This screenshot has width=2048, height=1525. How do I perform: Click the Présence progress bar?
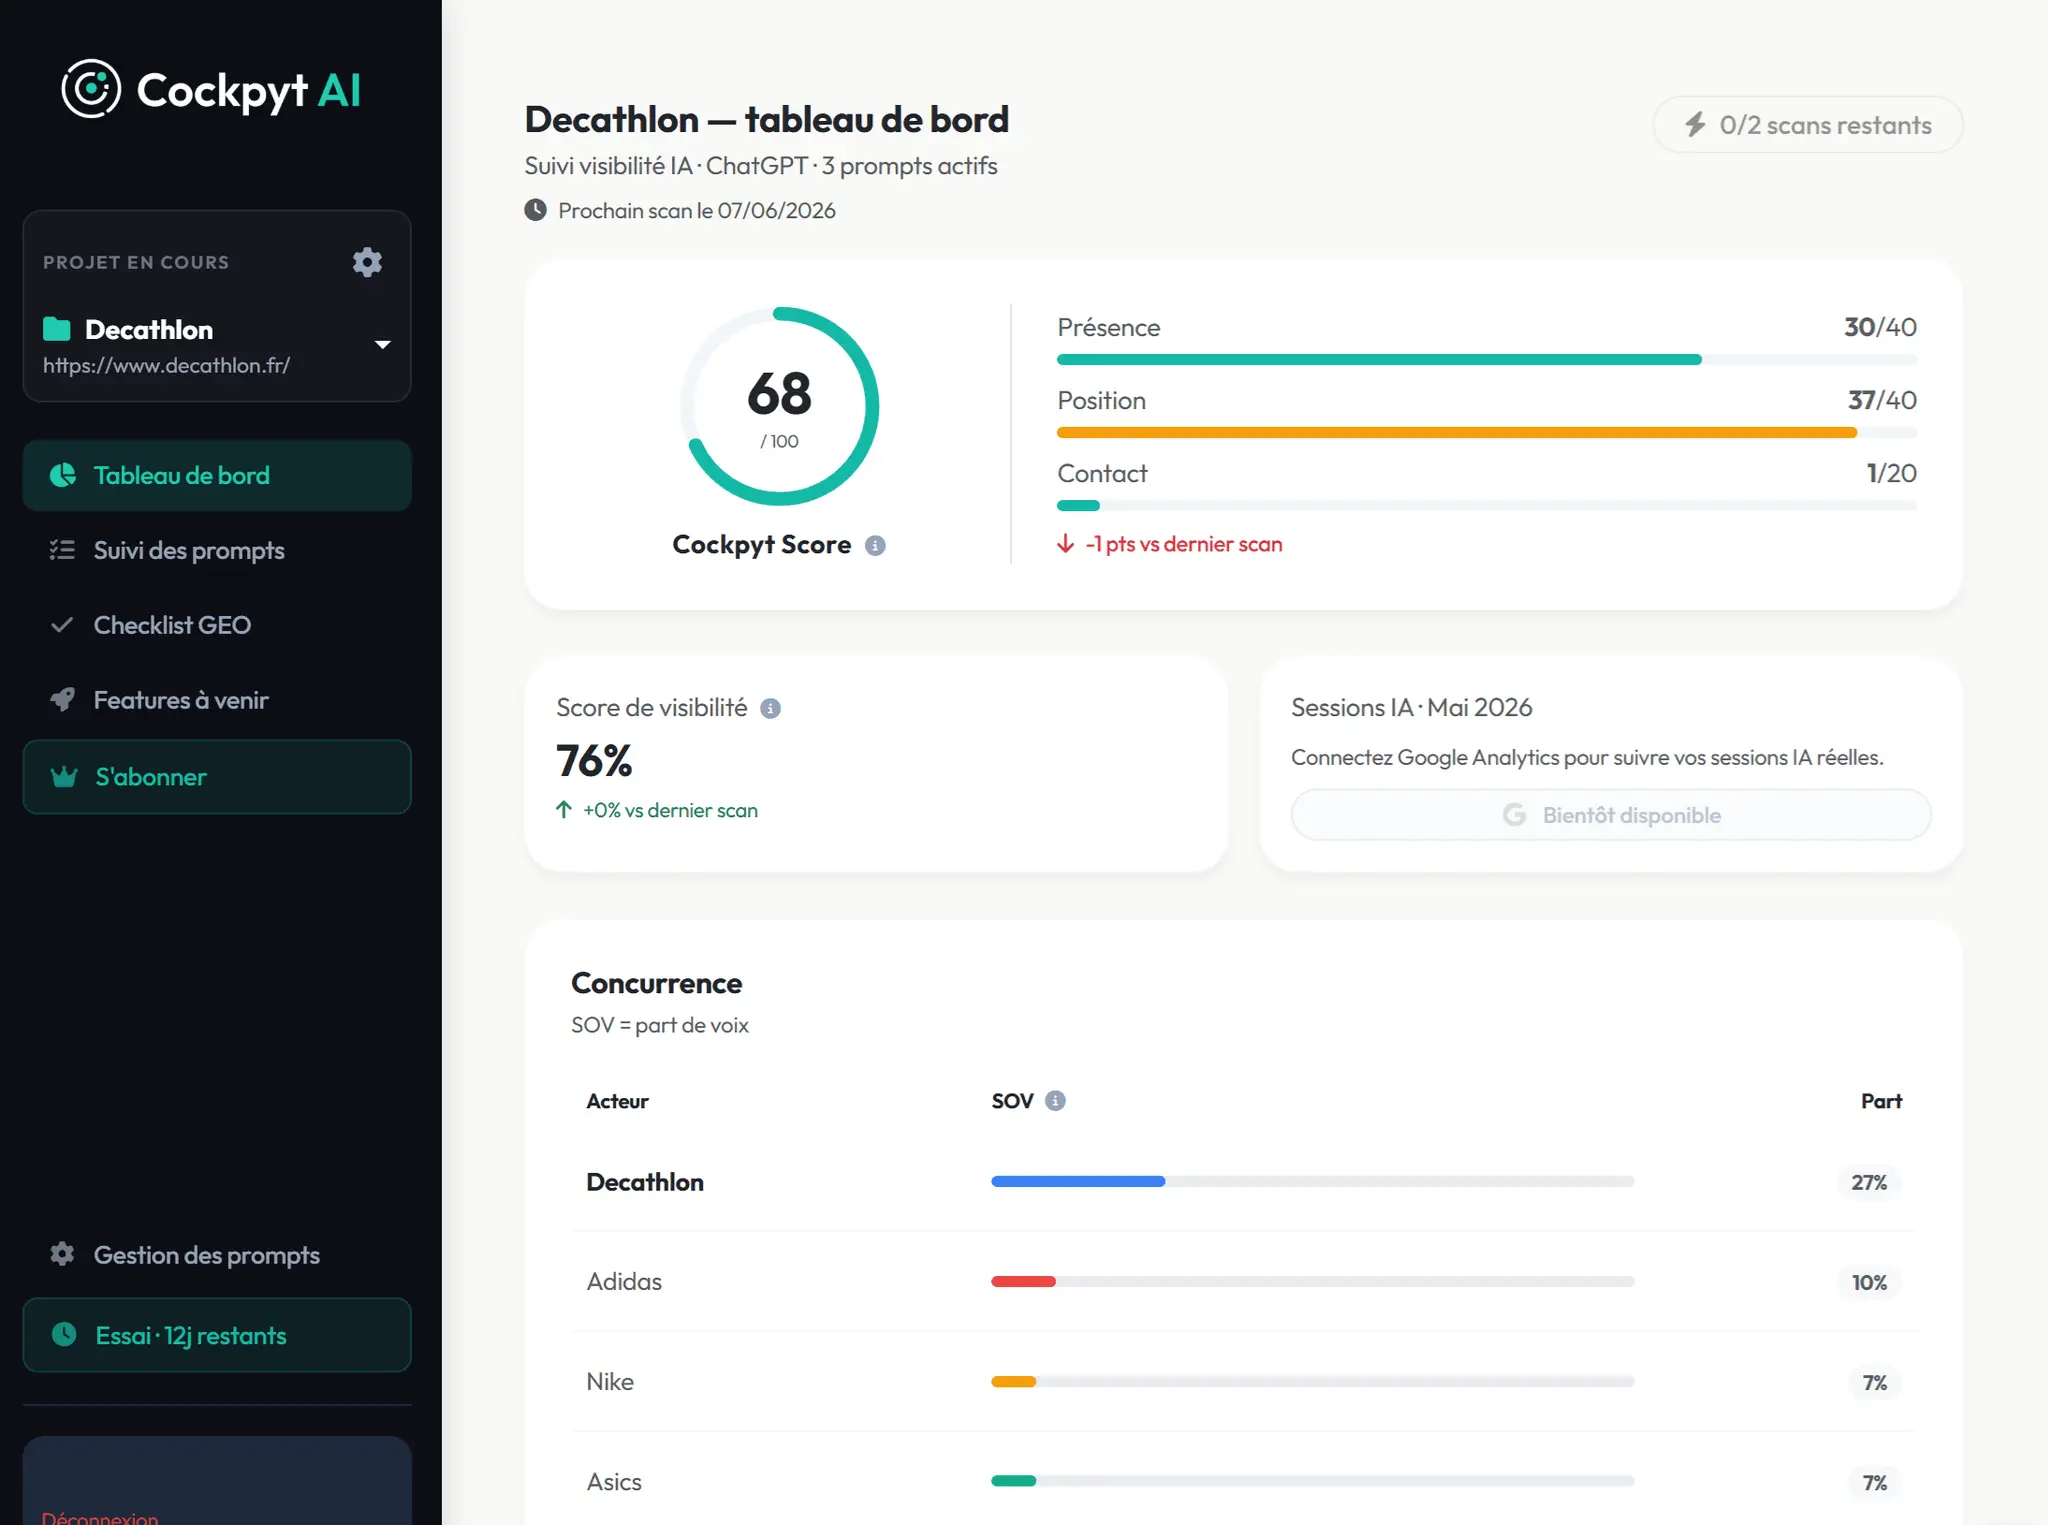pyautogui.click(x=1487, y=360)
